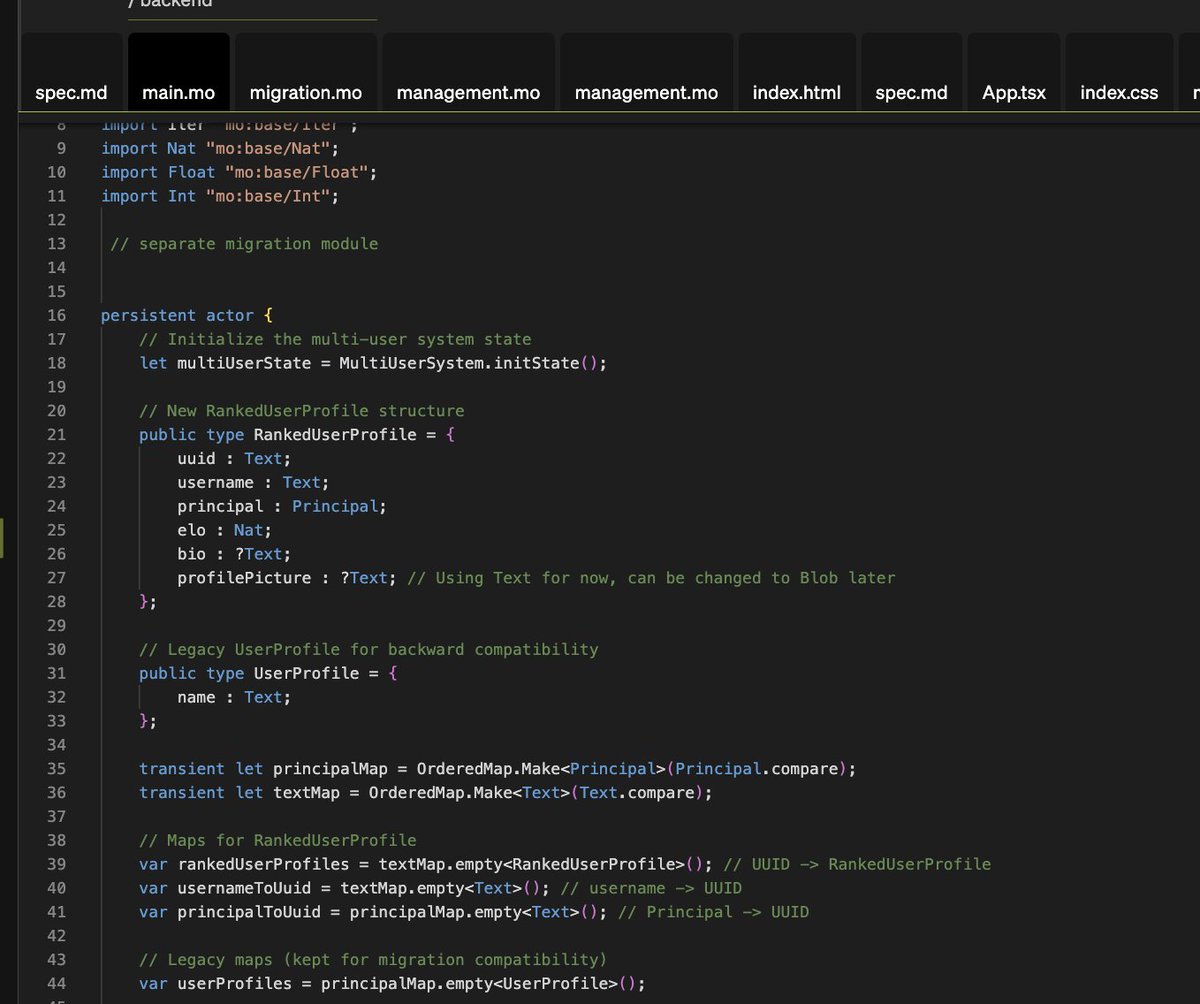Click the "principal : Principal;" field
The width and height of the screenshot is (1200, 1004).
coord(283,507)
